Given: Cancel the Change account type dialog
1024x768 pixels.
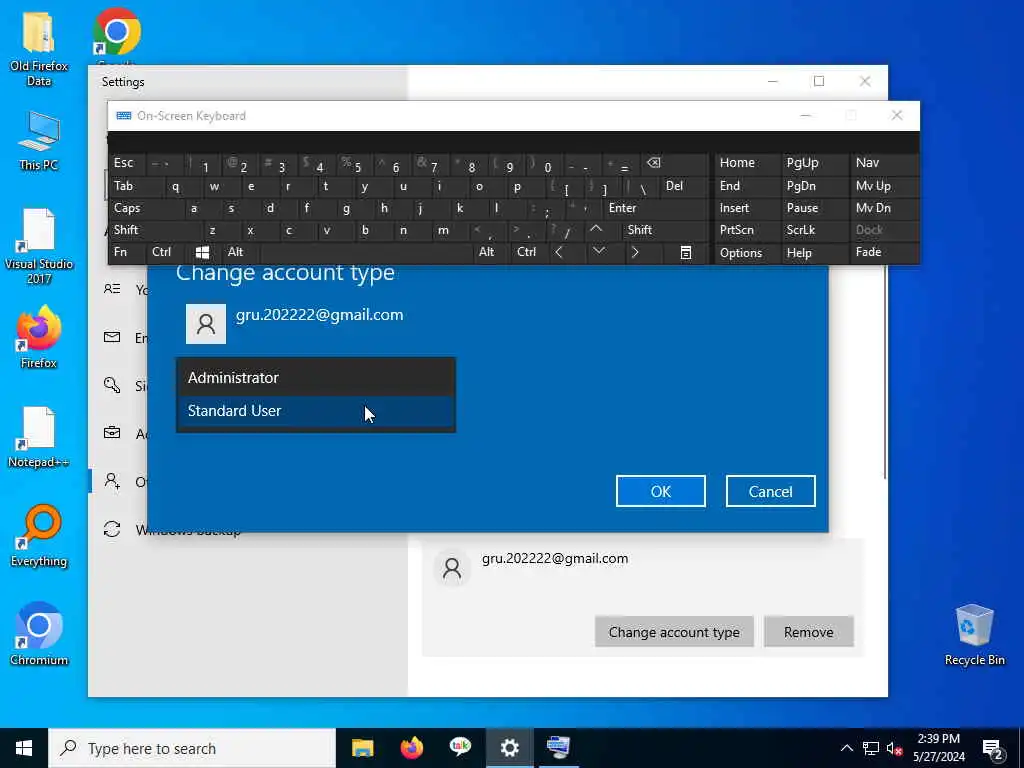Looking at the screenshot, I should (x=770, y=491).
